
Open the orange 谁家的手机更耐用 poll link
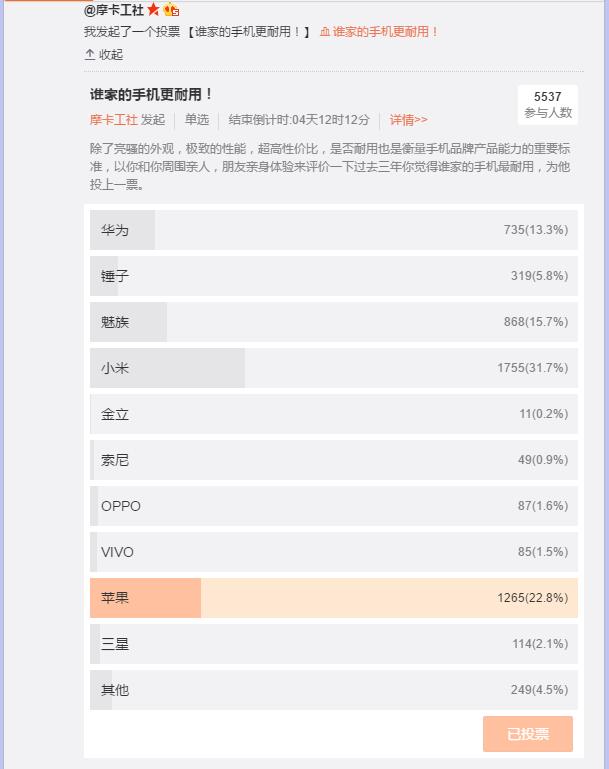[x=385, y=32]
